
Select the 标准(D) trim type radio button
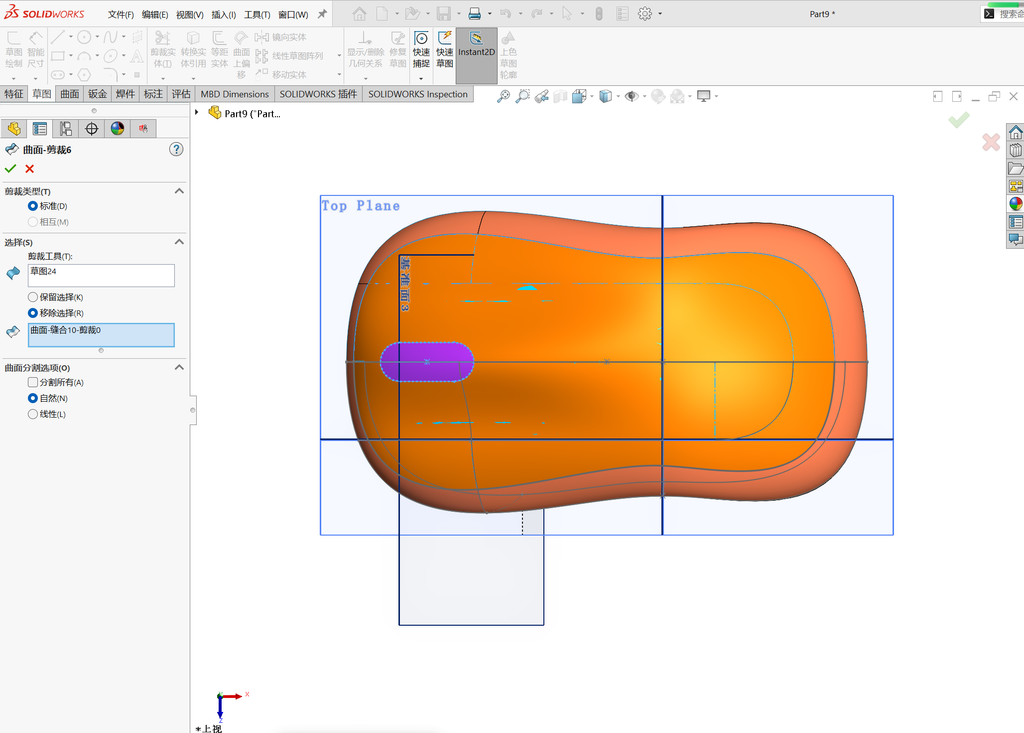point(33,206)
